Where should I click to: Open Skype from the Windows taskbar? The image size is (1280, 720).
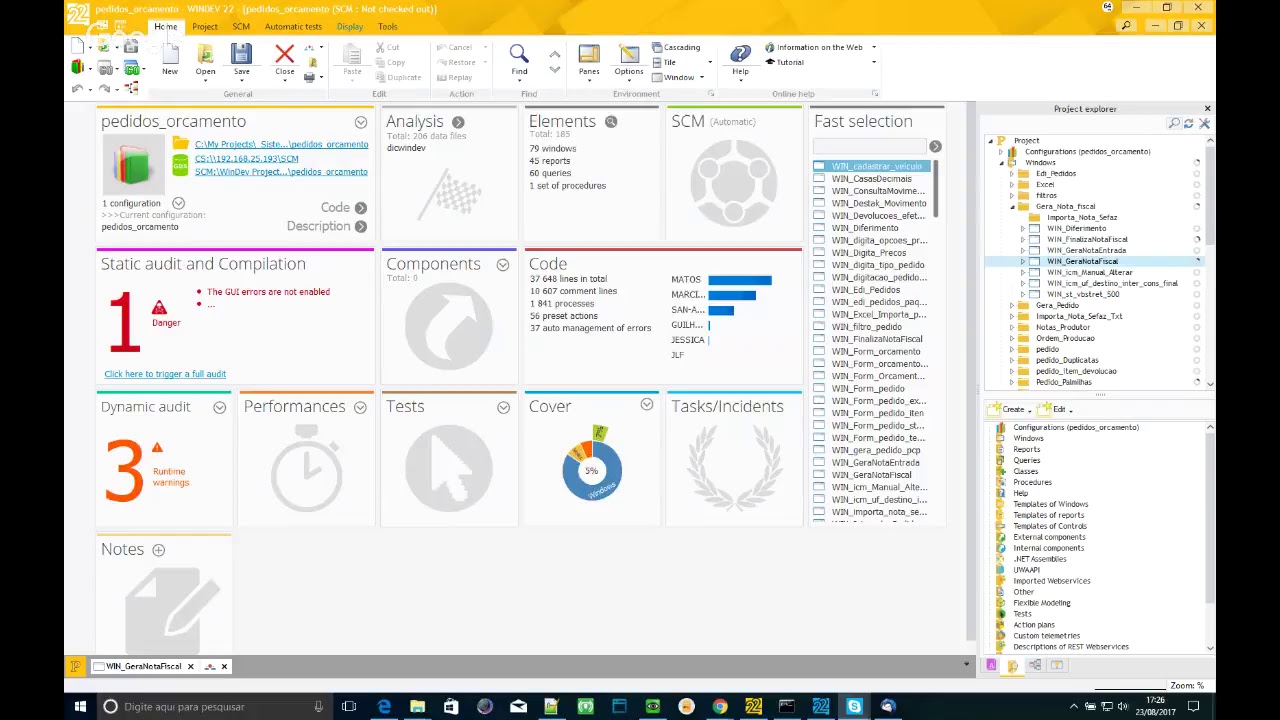[x=854, y=707]
